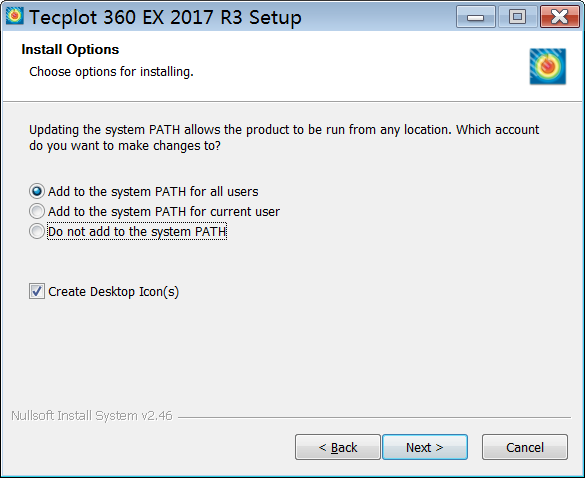Abort setup via the Cancel button

pos(525,447)
